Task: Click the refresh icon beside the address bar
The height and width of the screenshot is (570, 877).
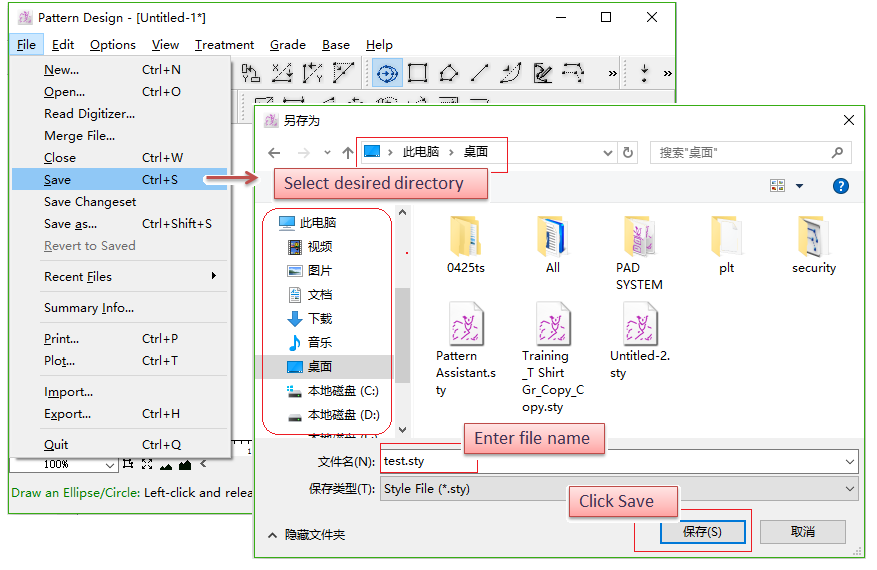Action: click(x=628, y=153)
